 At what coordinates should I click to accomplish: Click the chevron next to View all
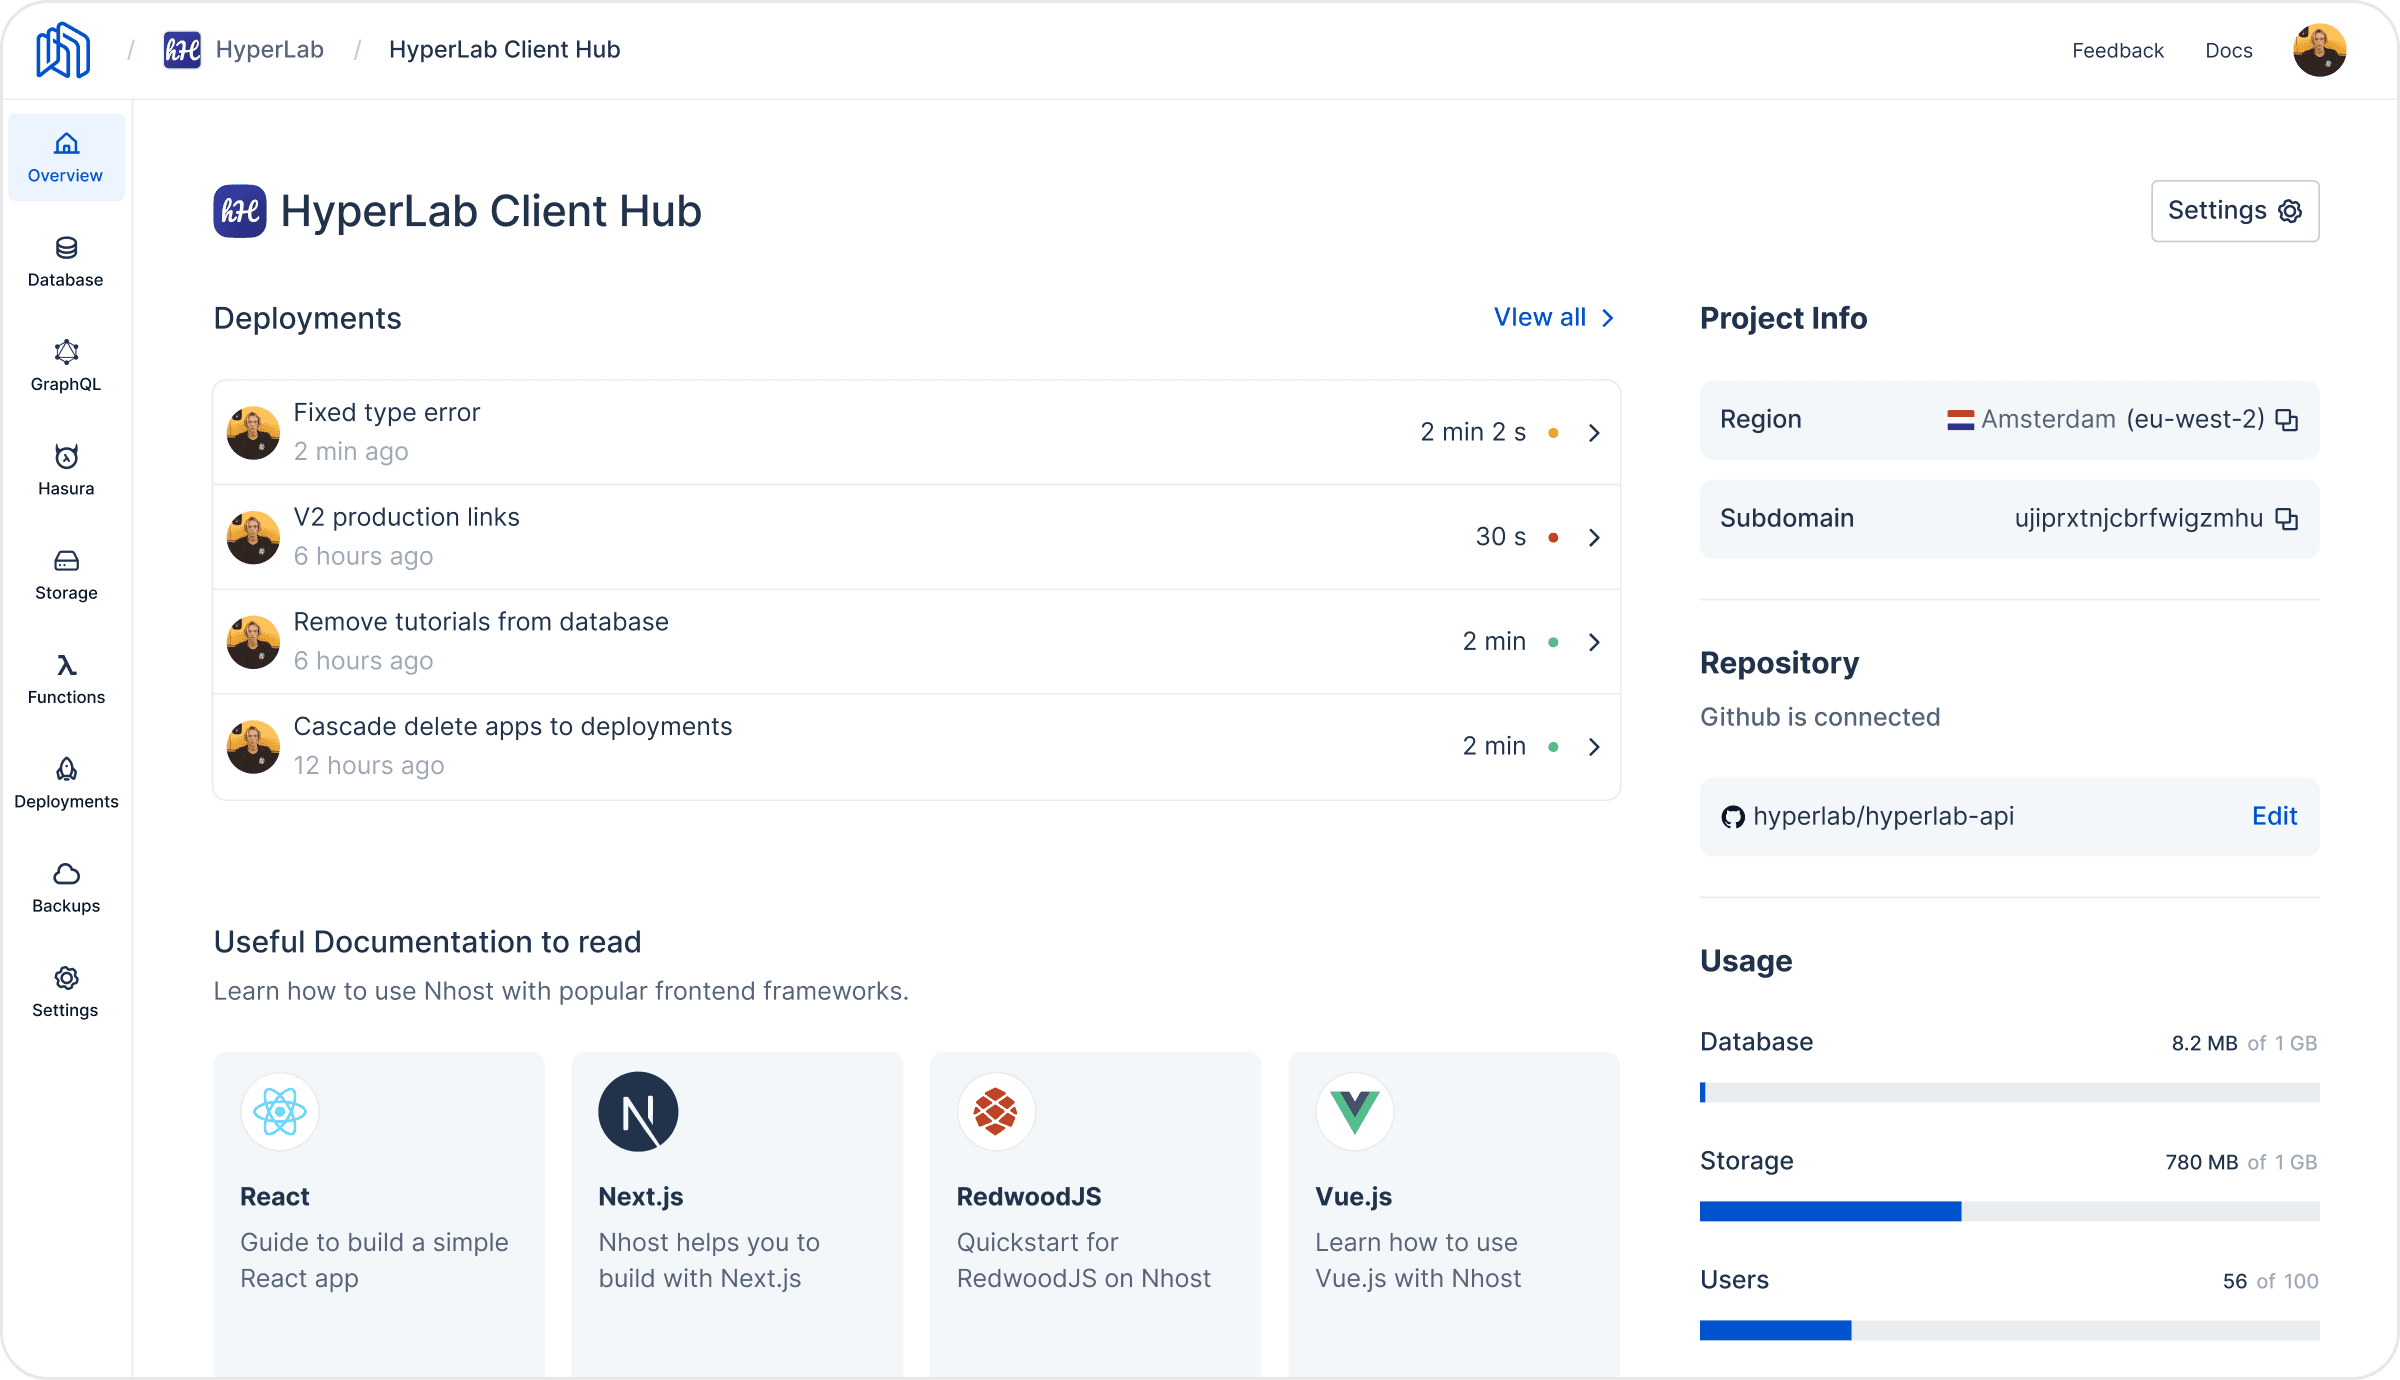click(1608, 318)
